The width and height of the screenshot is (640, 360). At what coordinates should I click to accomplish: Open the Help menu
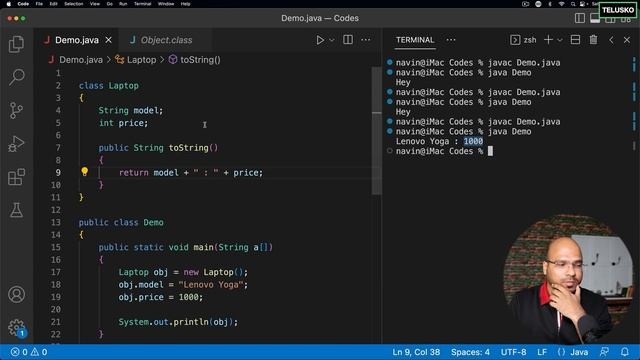185,4
